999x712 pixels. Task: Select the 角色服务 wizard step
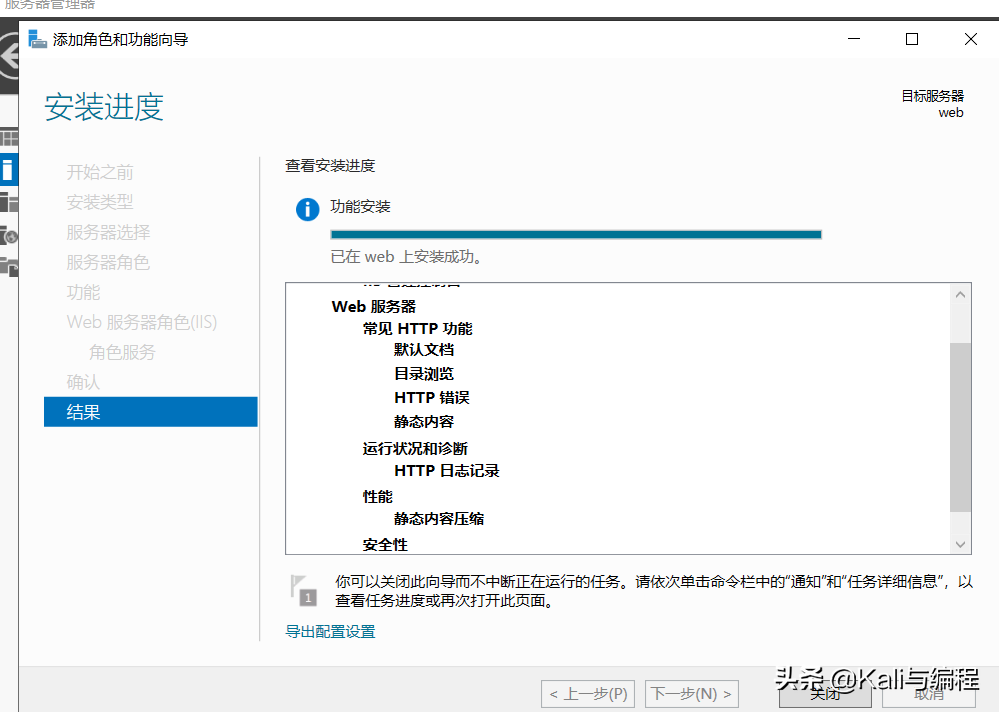point(122,352)
